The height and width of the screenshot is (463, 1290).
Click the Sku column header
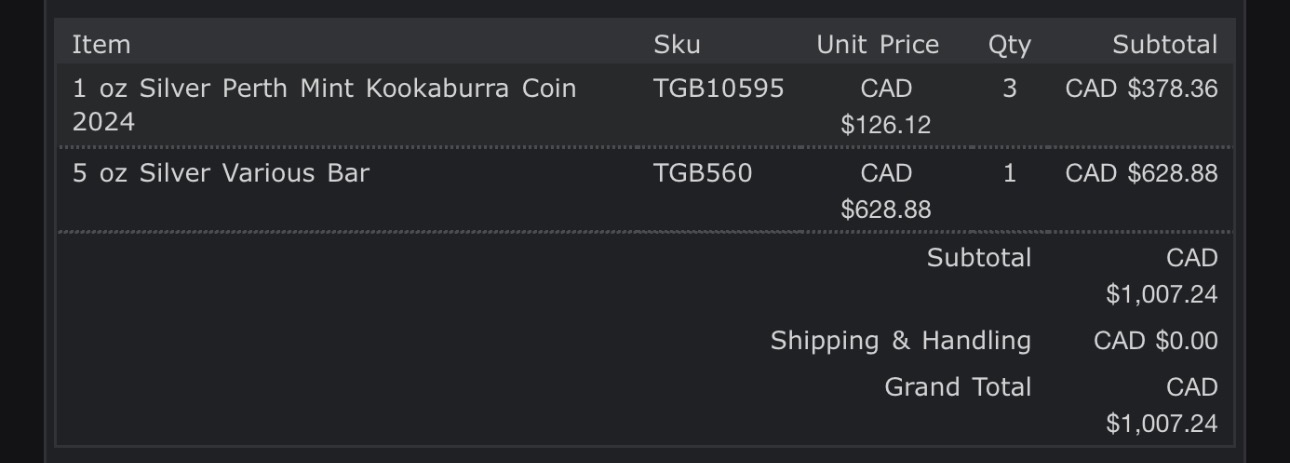click(x=677, y=45)
